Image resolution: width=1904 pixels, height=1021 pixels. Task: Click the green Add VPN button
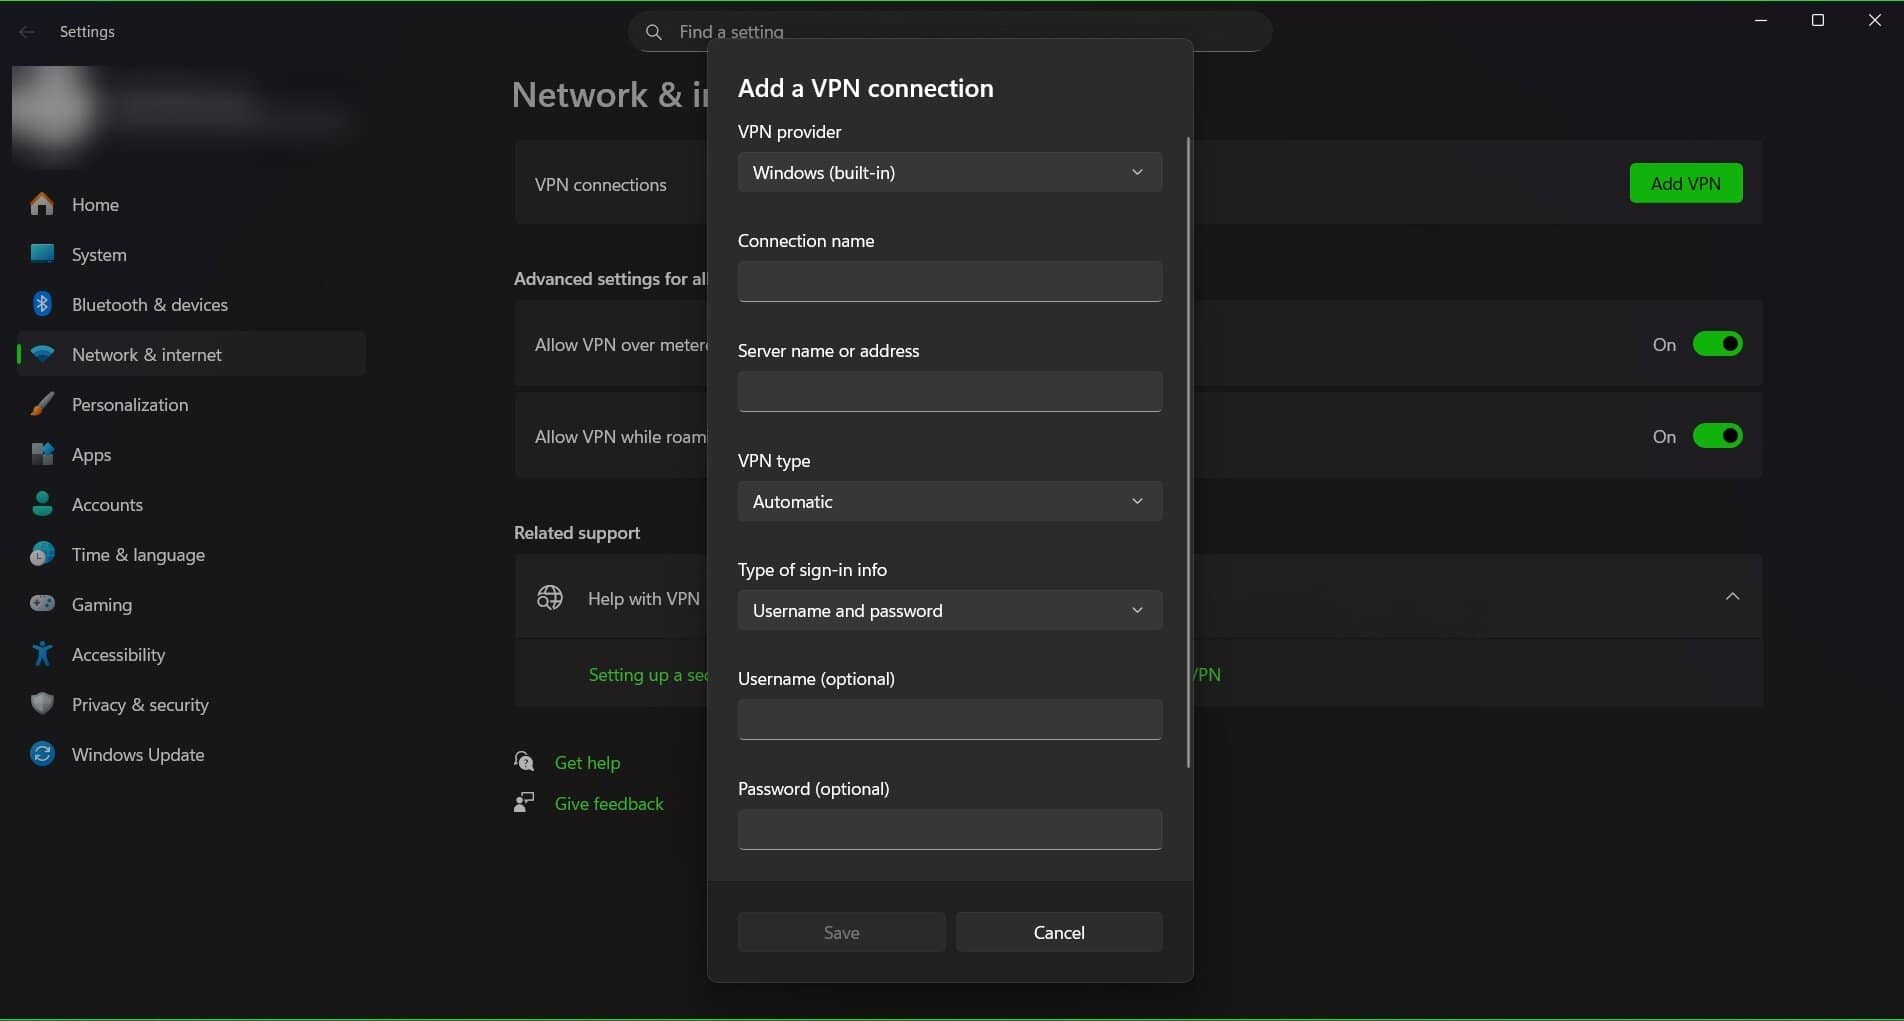pyautogui.click(x=1685, y=183)
